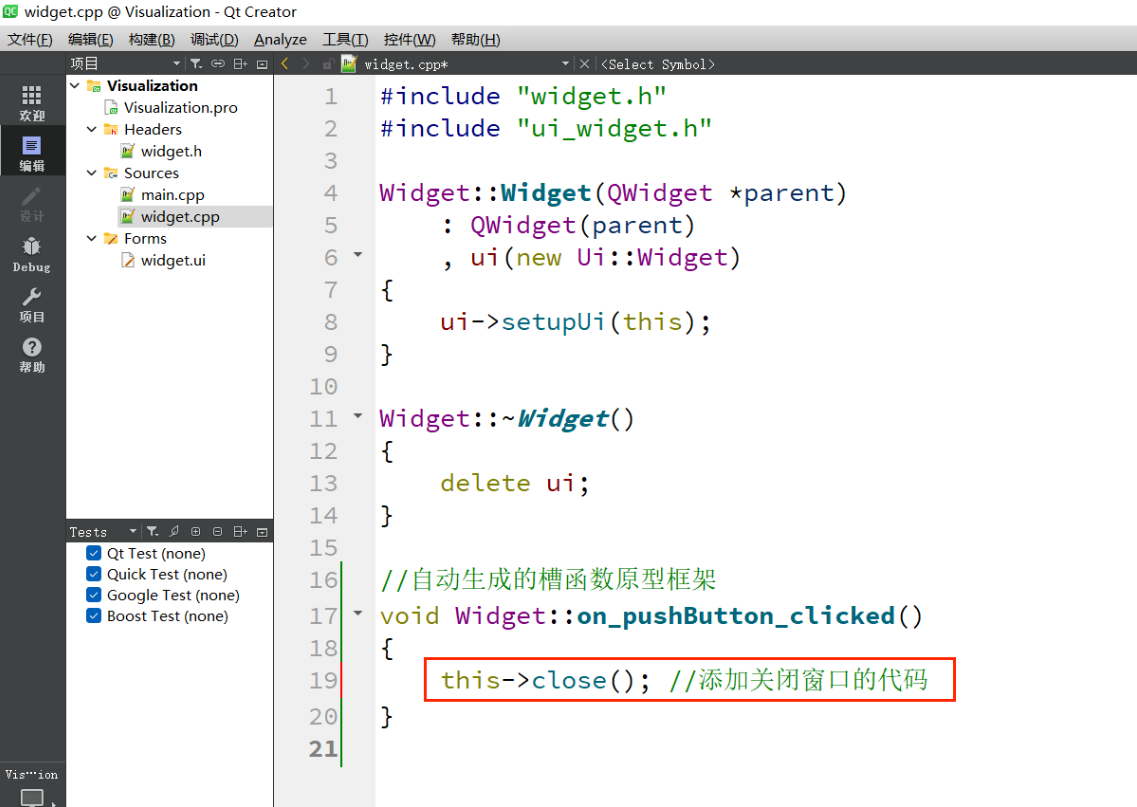Click the read-only lock icon

tap(328, 64)
